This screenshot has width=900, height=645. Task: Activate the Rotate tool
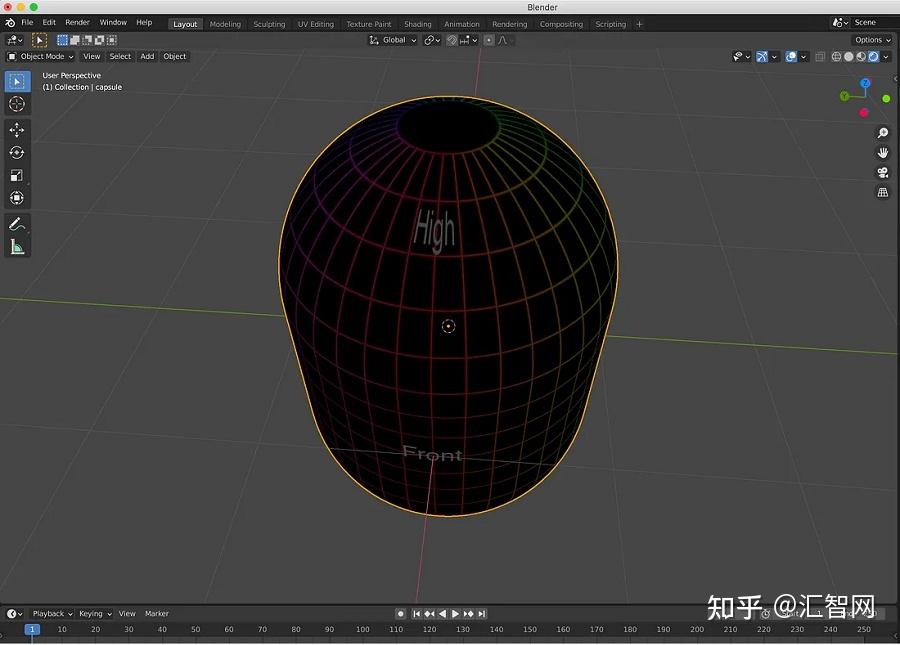pyautogui.click(x=17, y=153)
